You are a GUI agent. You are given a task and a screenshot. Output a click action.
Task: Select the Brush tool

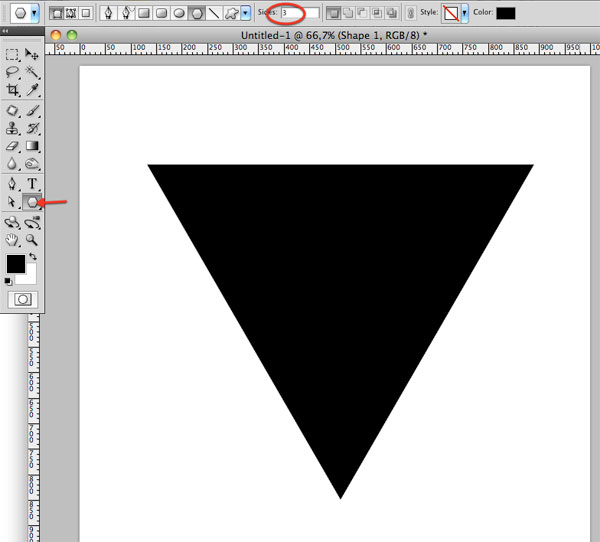(x=32, y=111)
